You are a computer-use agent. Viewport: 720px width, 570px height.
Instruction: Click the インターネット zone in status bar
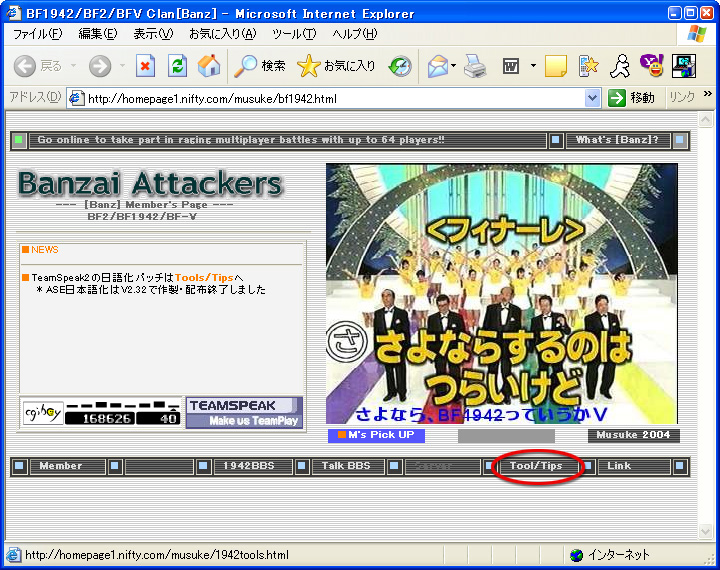pos(609,555)
